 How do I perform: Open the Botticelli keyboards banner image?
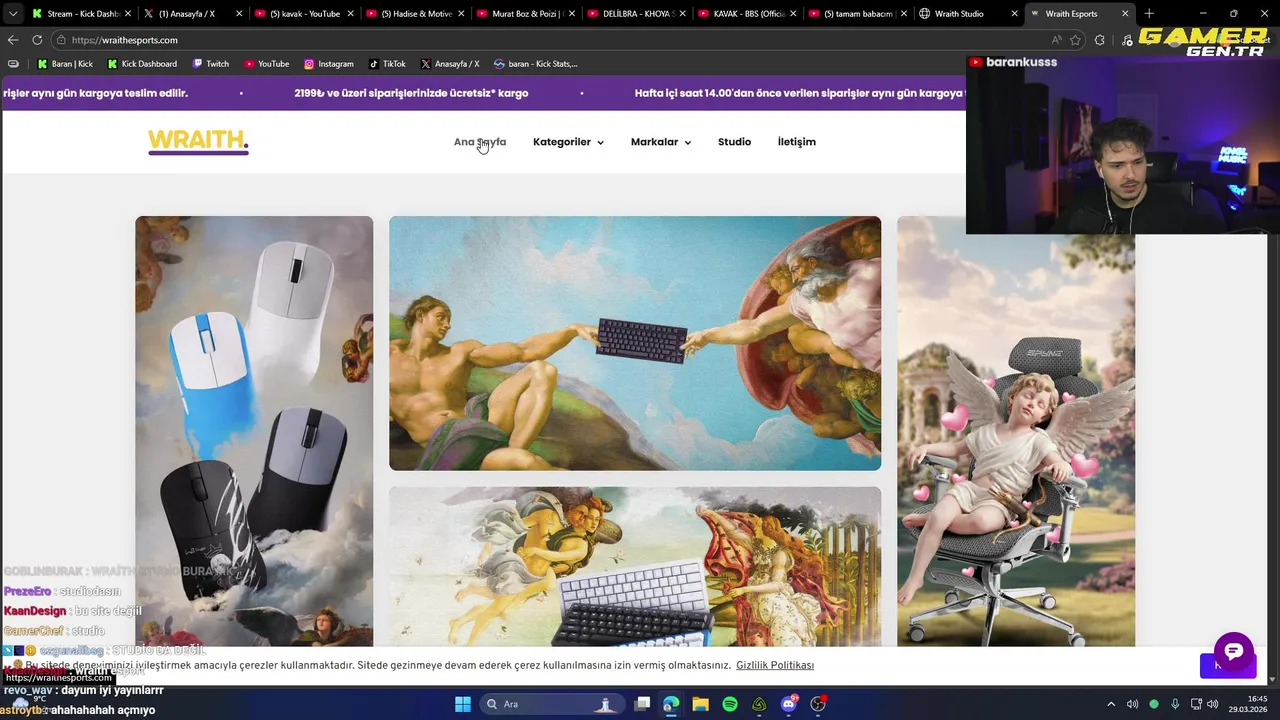pos(635,567)
